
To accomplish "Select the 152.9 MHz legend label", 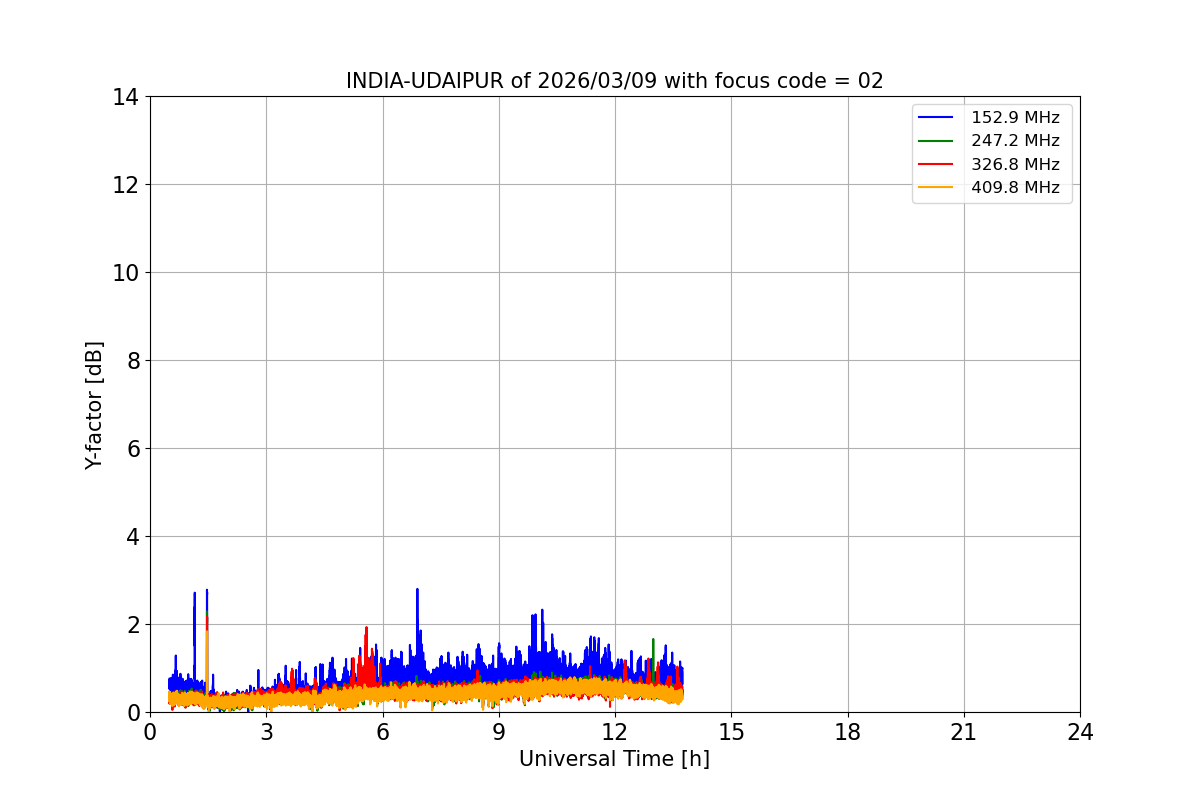I will point(1015,117).
